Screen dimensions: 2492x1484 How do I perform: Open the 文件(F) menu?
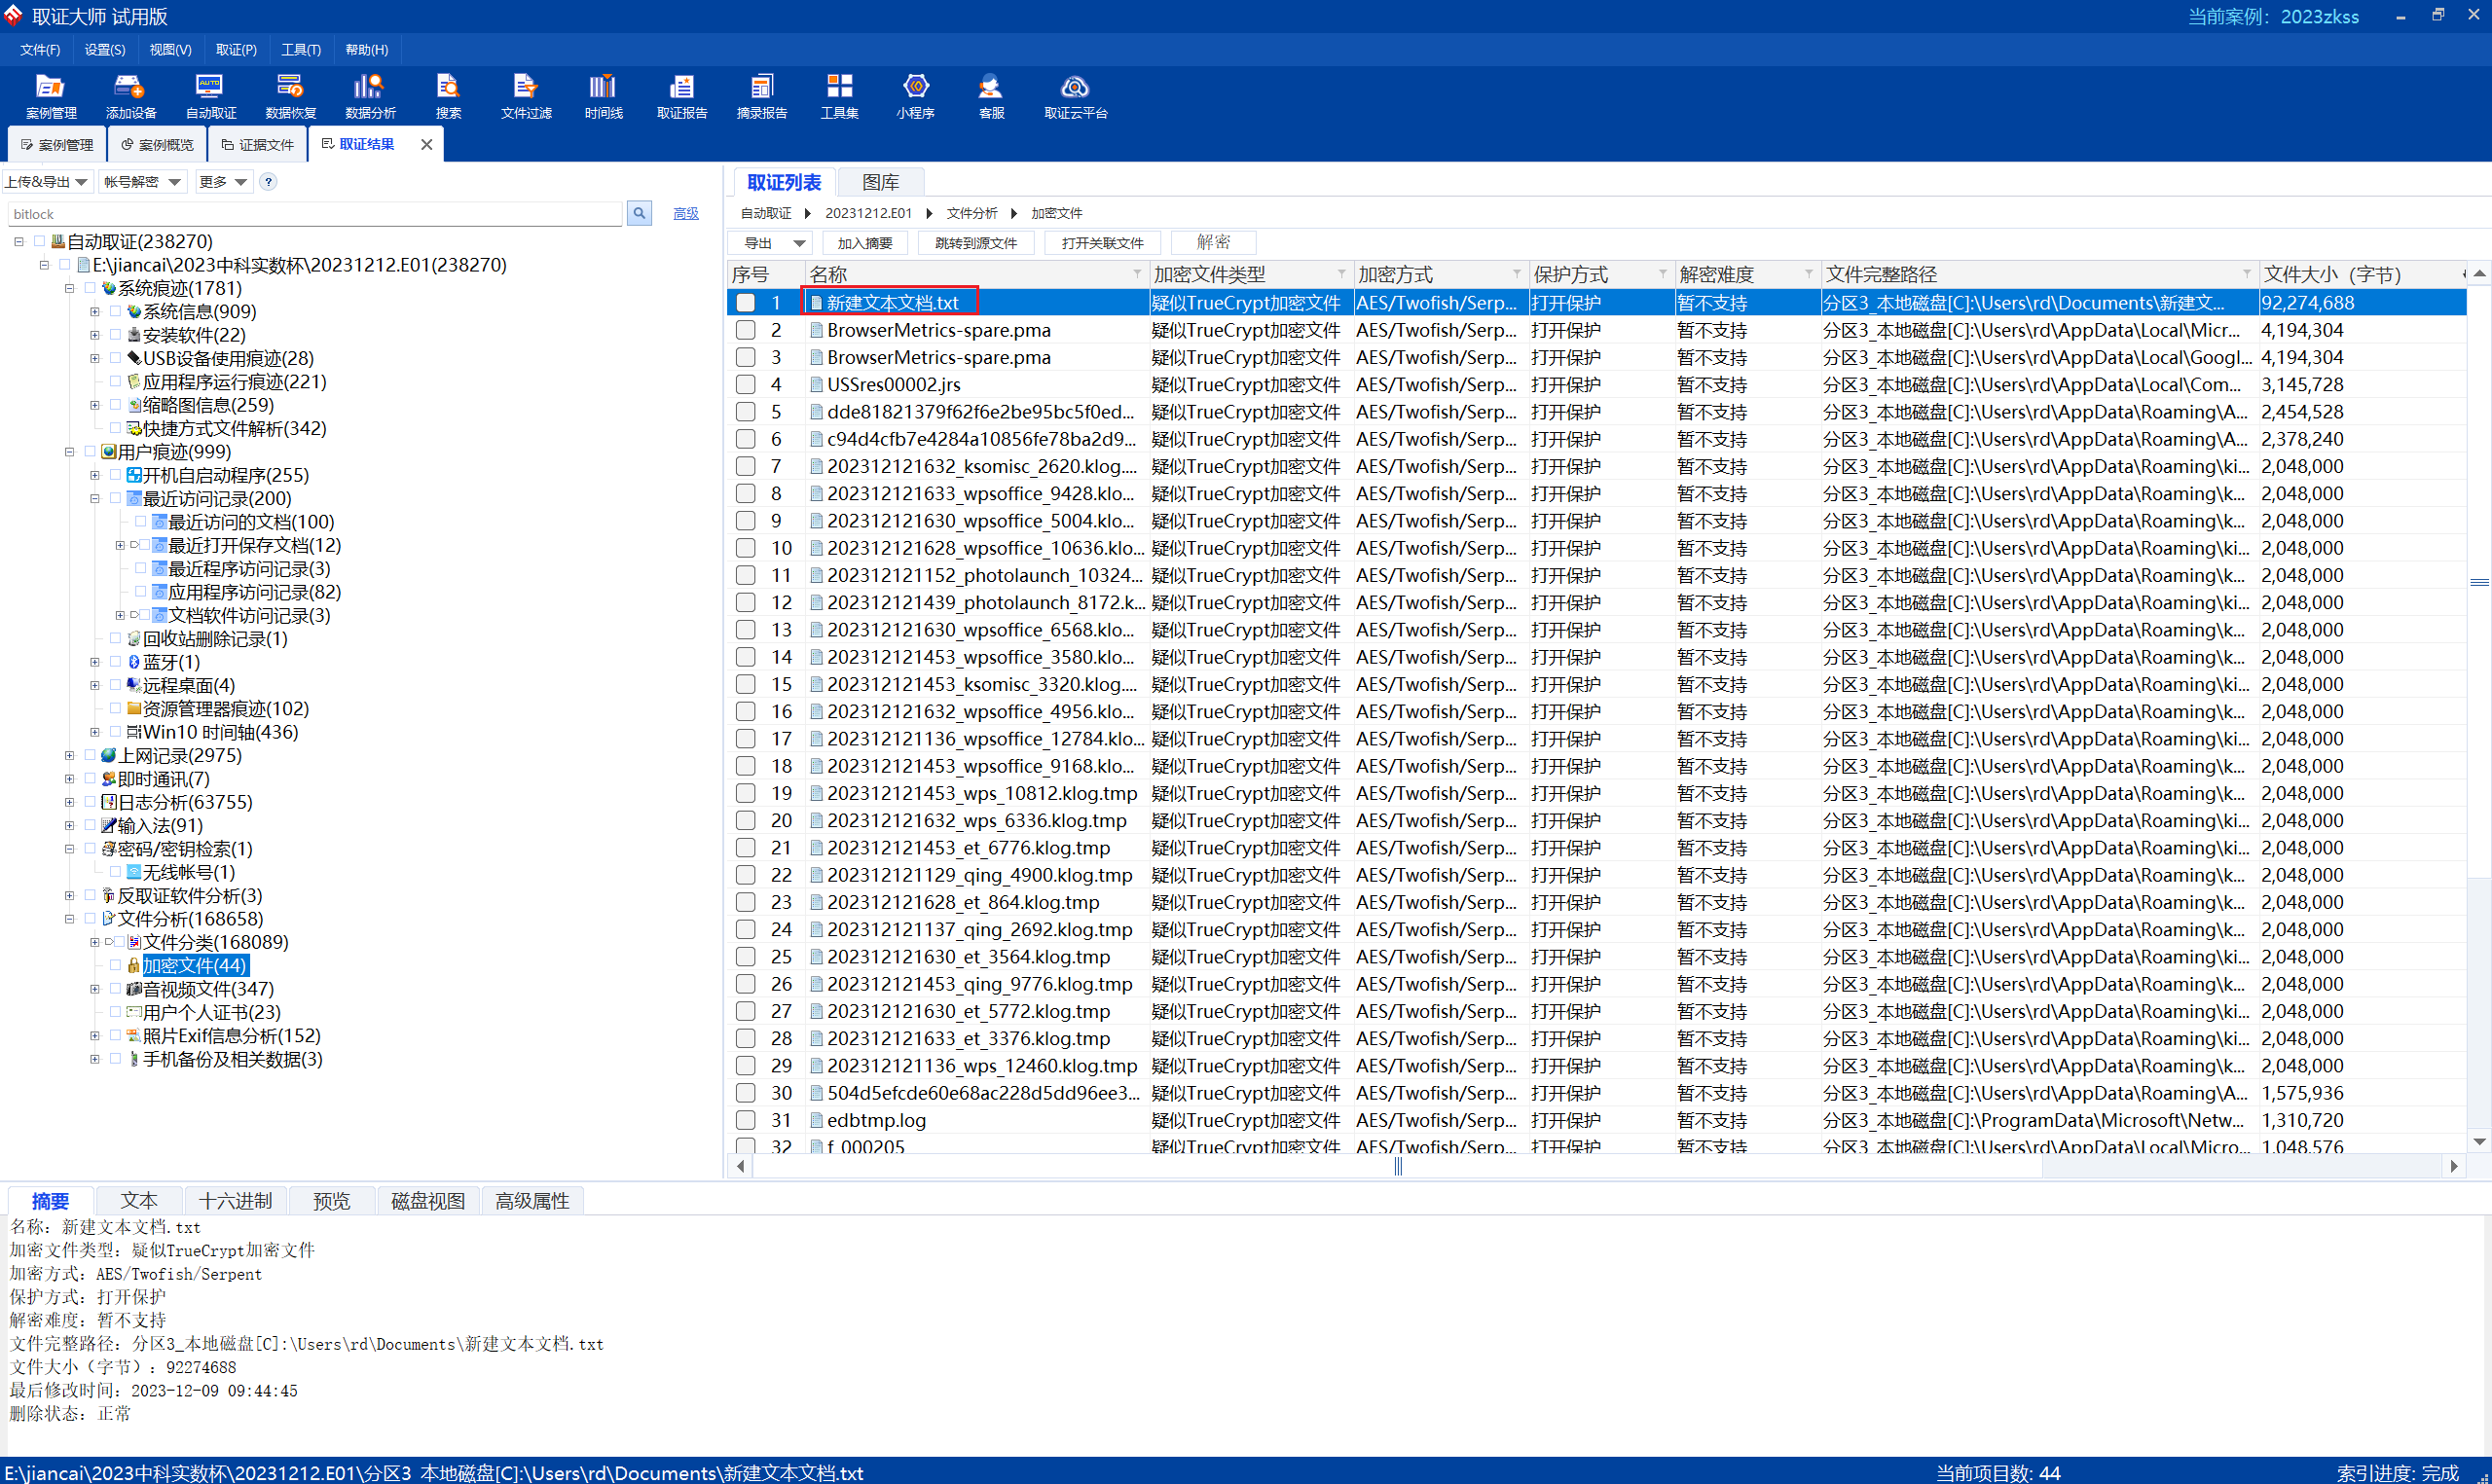(x=40, y=50)
